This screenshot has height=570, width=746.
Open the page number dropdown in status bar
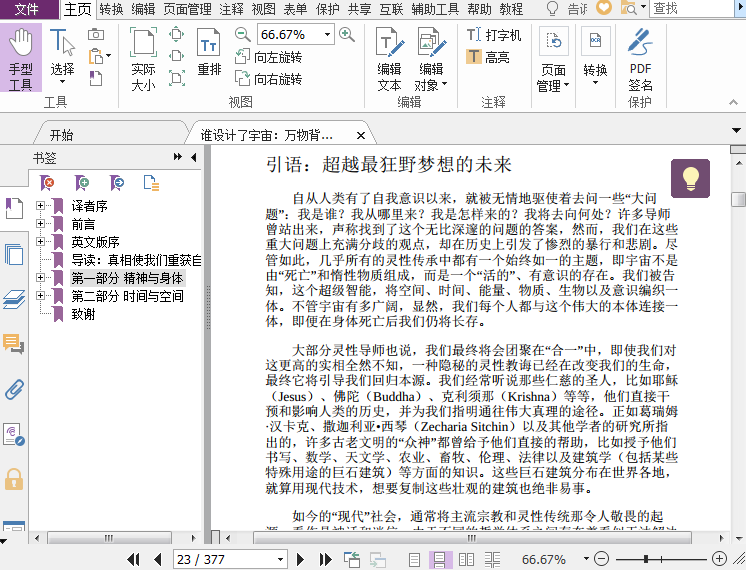coord(280,560)
